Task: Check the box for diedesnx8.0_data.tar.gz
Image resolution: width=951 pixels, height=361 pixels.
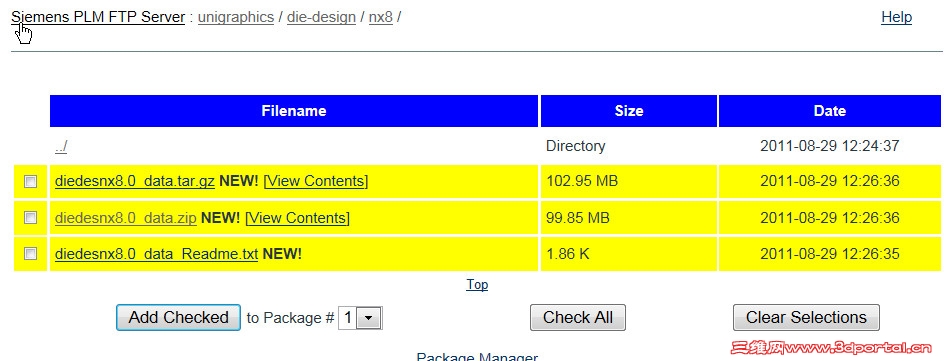Action: pyautogui.click(x=30, y=181)
